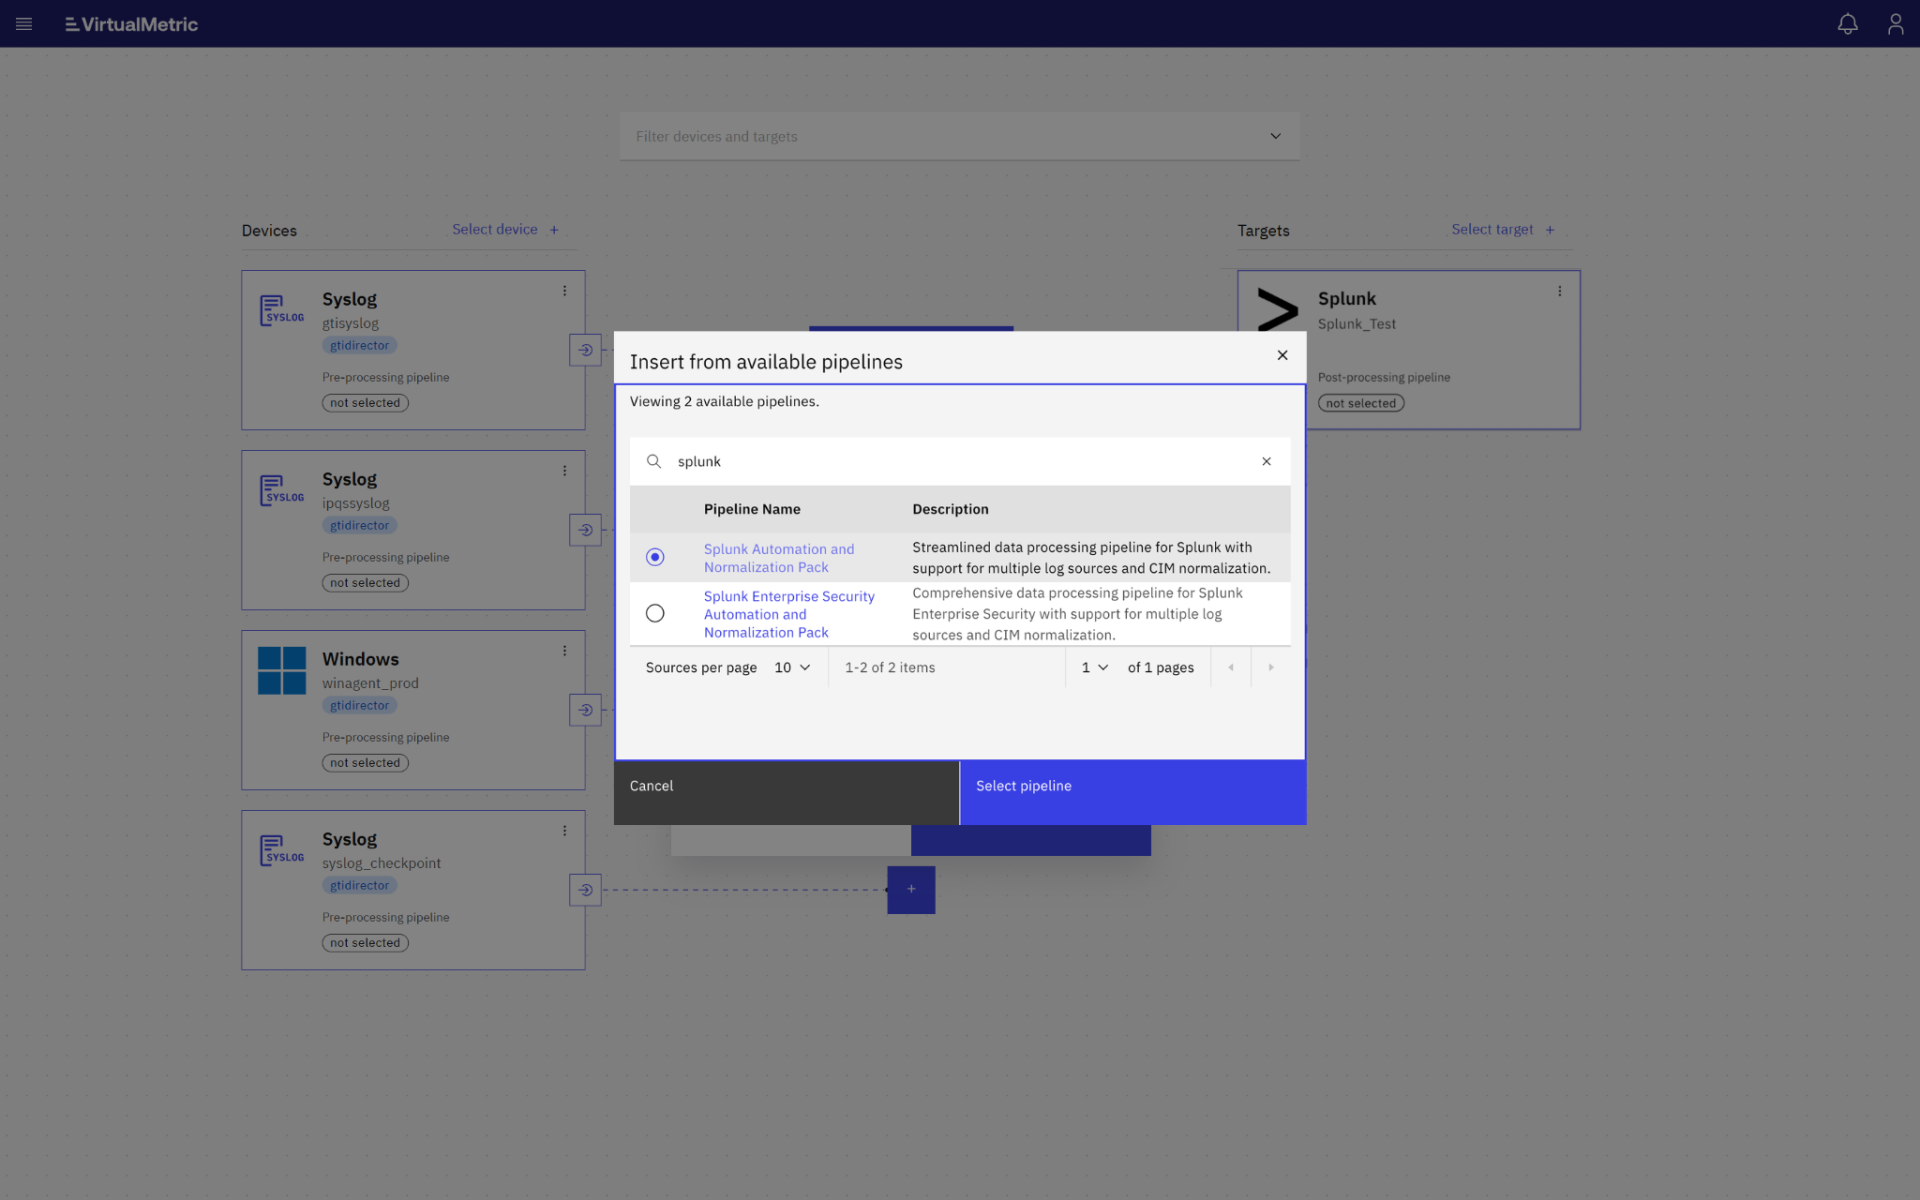Go to next page of pipelines
This screenshot has width=1920, height=1200.
(1271, 667)
